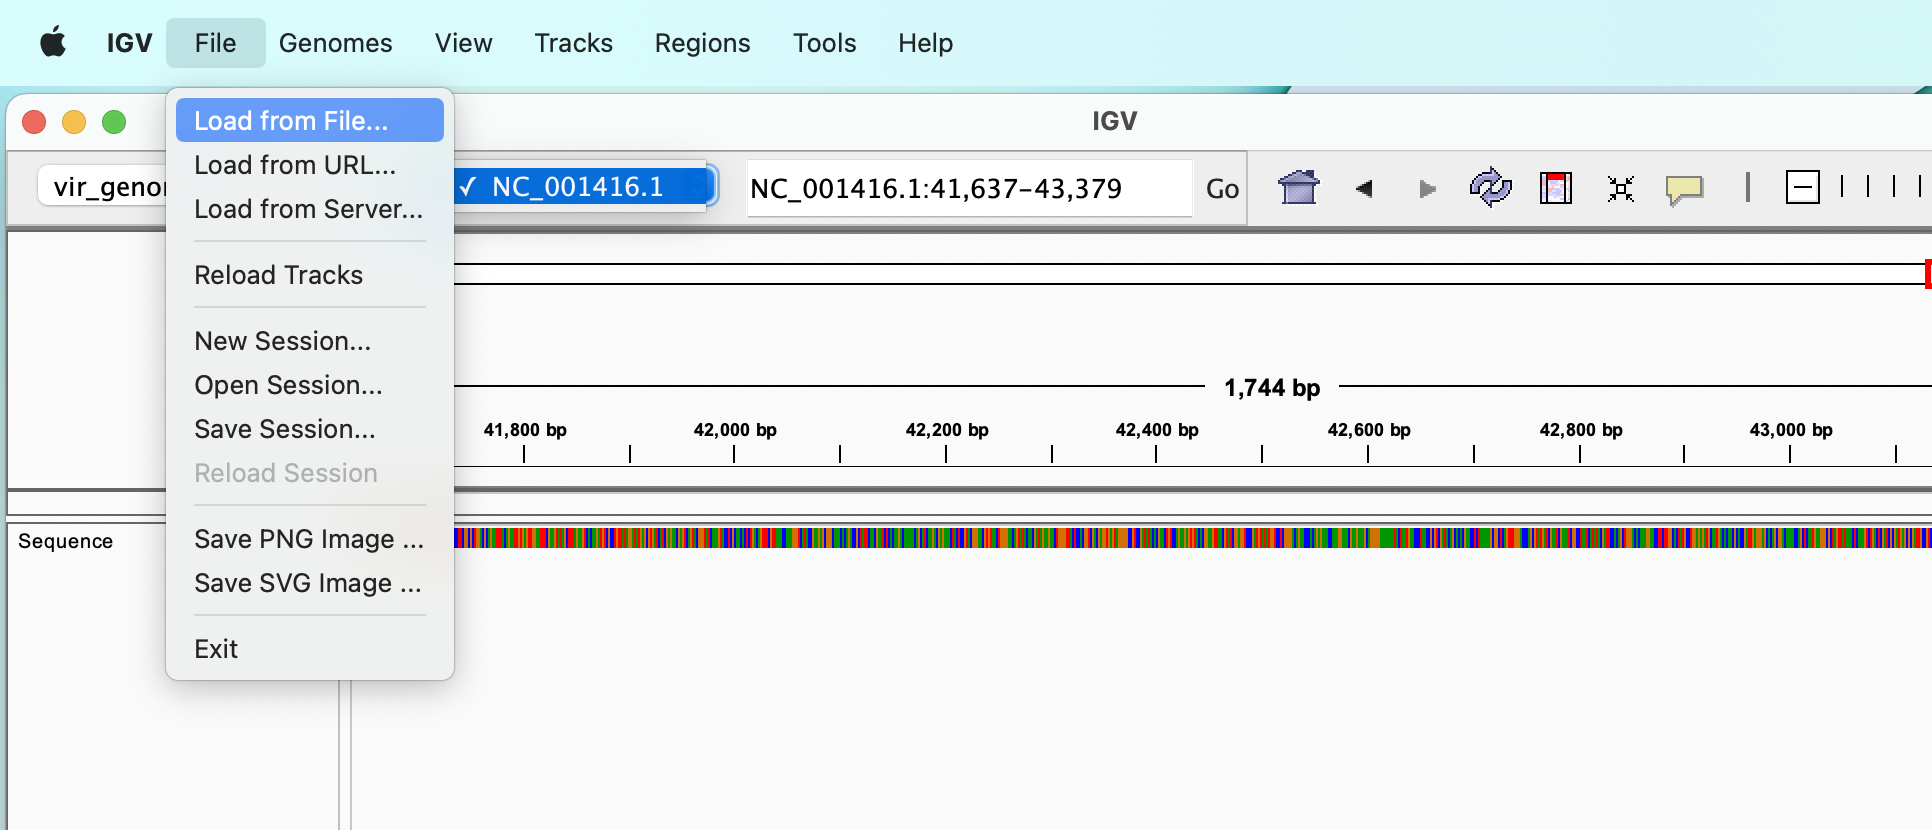Click the chromosome ideogram bar
1932x830 pixels.
(x=1190, y=274)
